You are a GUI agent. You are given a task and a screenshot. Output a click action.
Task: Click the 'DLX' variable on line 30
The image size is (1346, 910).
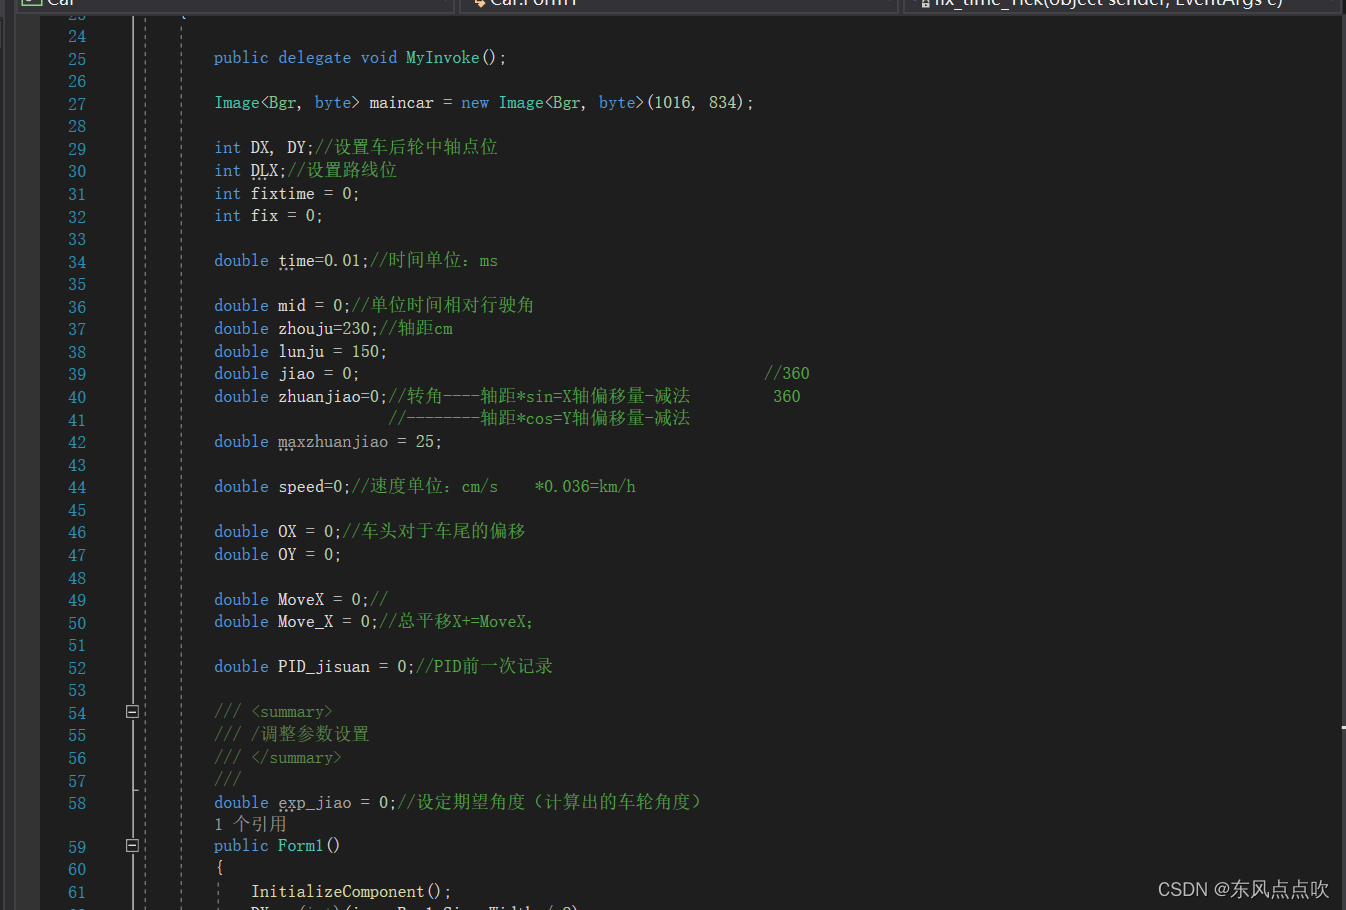[264, 171]
